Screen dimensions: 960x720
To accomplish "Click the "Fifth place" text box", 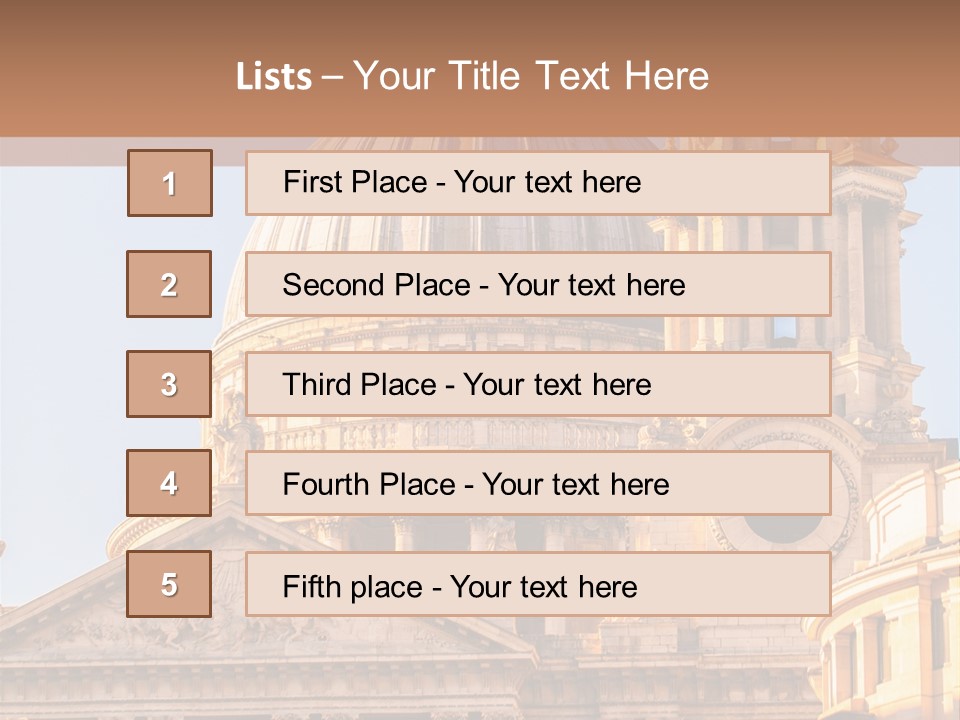I will click(537, 584).
